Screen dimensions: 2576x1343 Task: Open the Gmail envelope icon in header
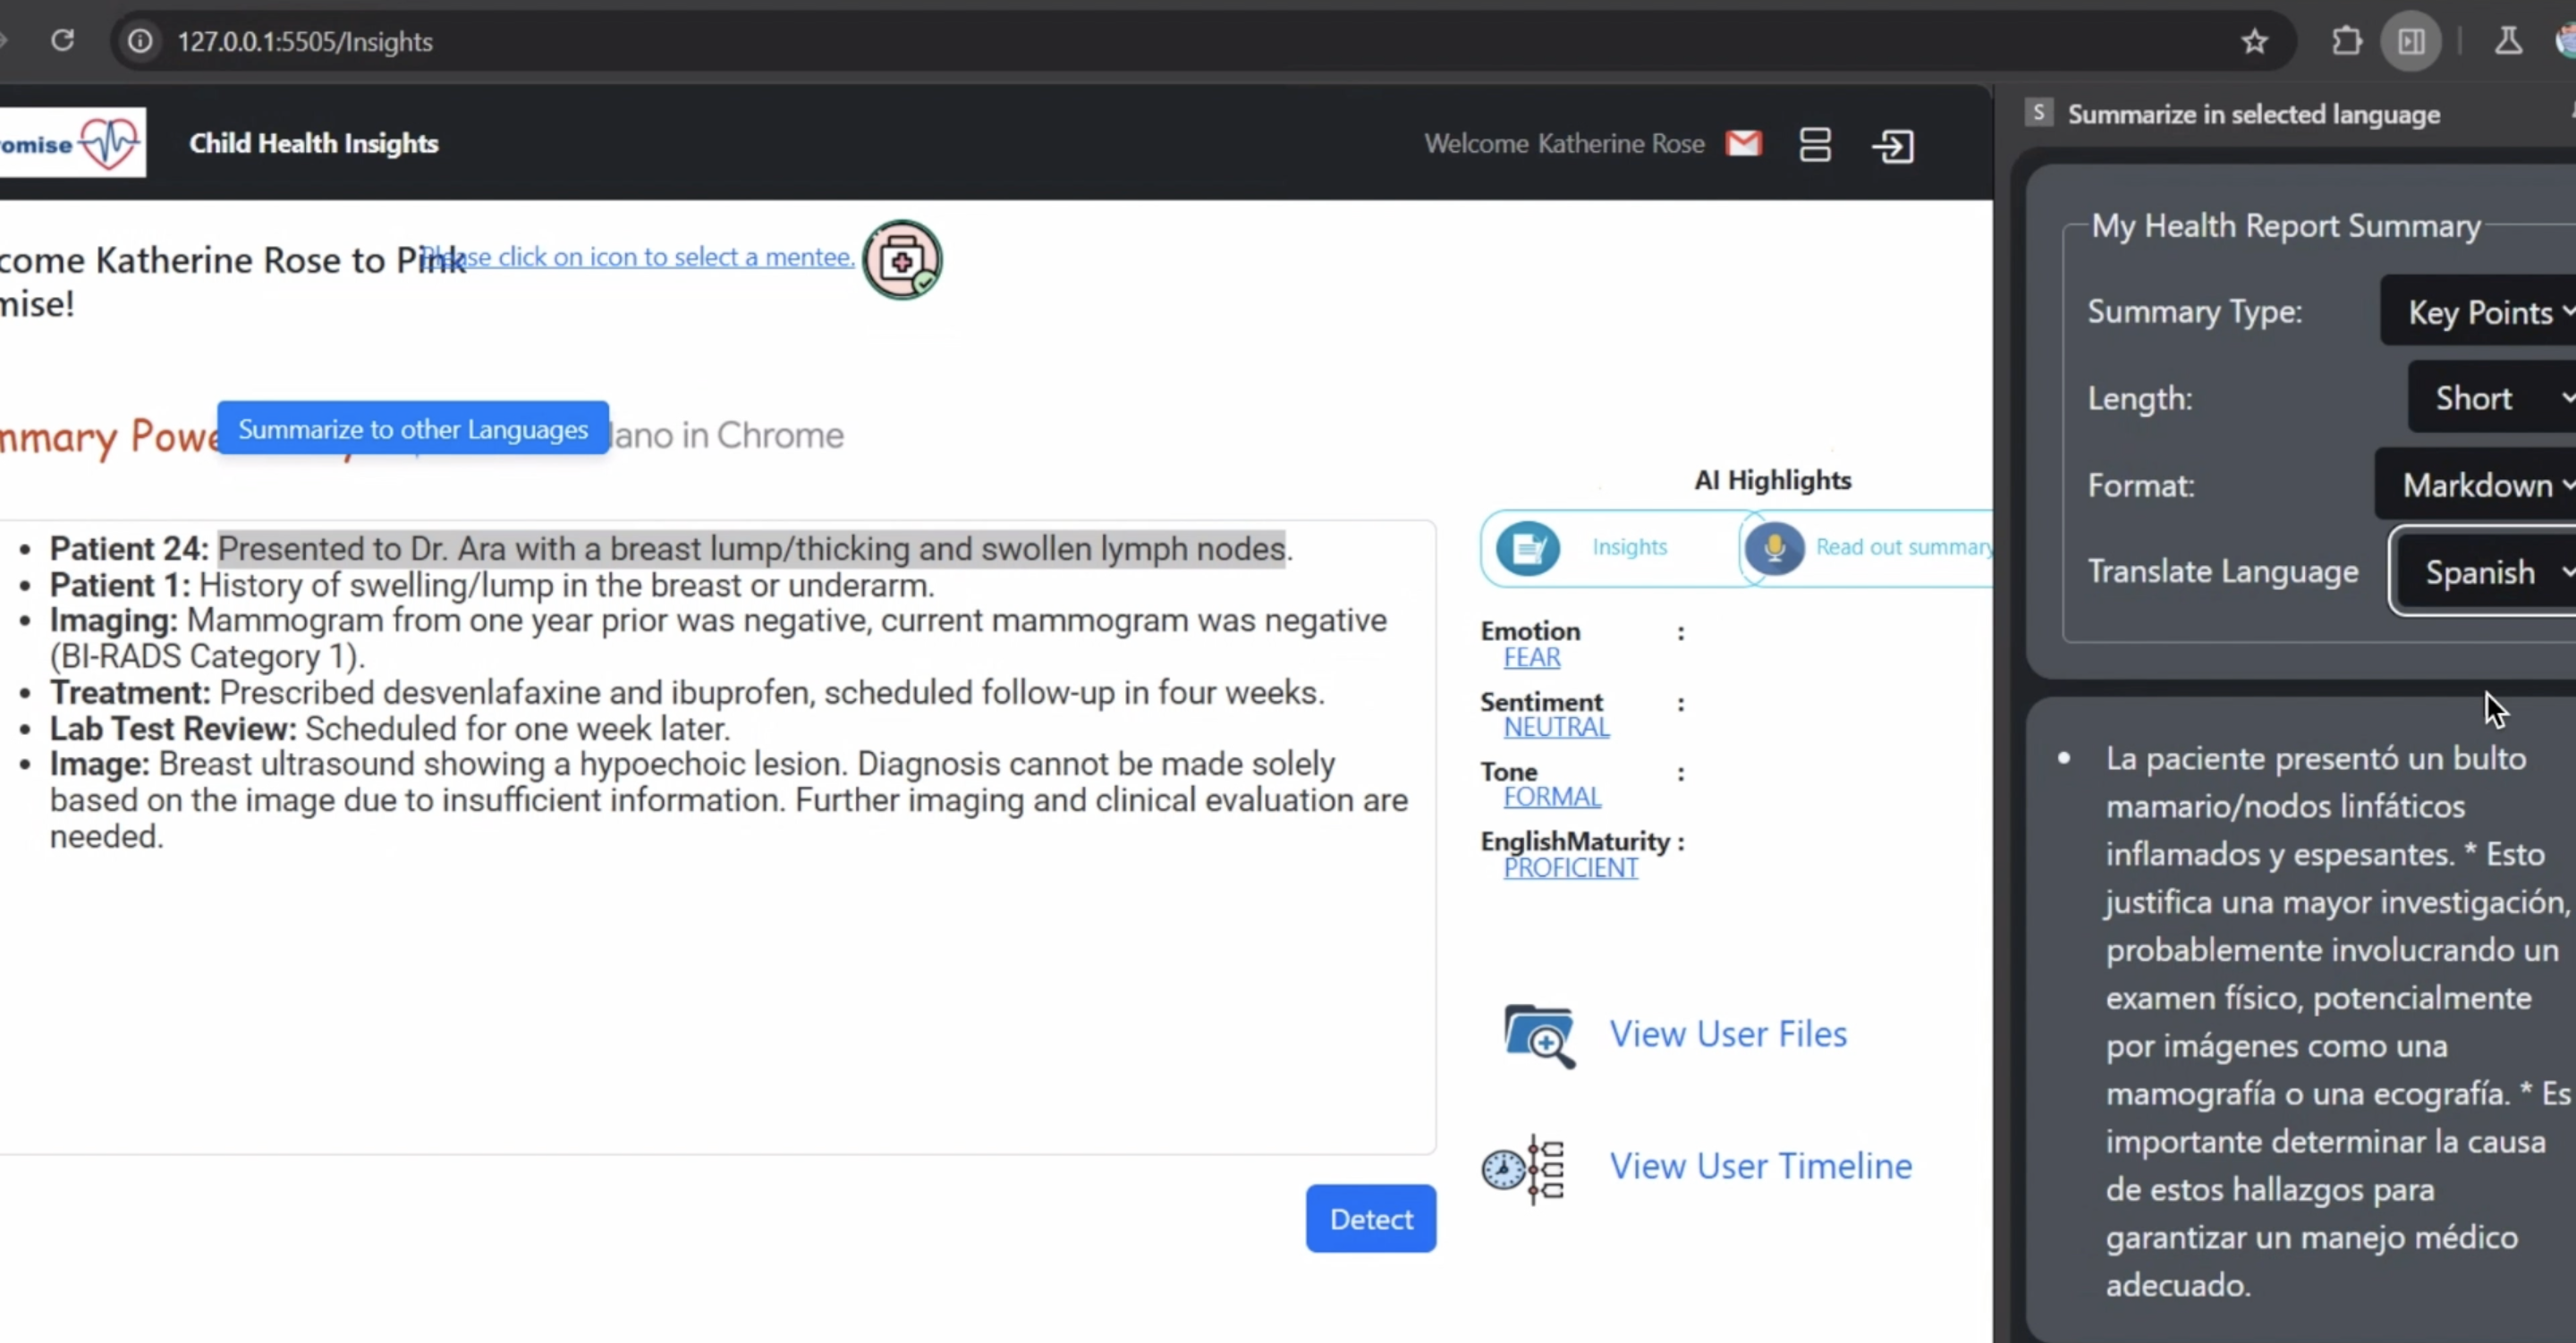pyautogui.click(x=1743, y=144)
